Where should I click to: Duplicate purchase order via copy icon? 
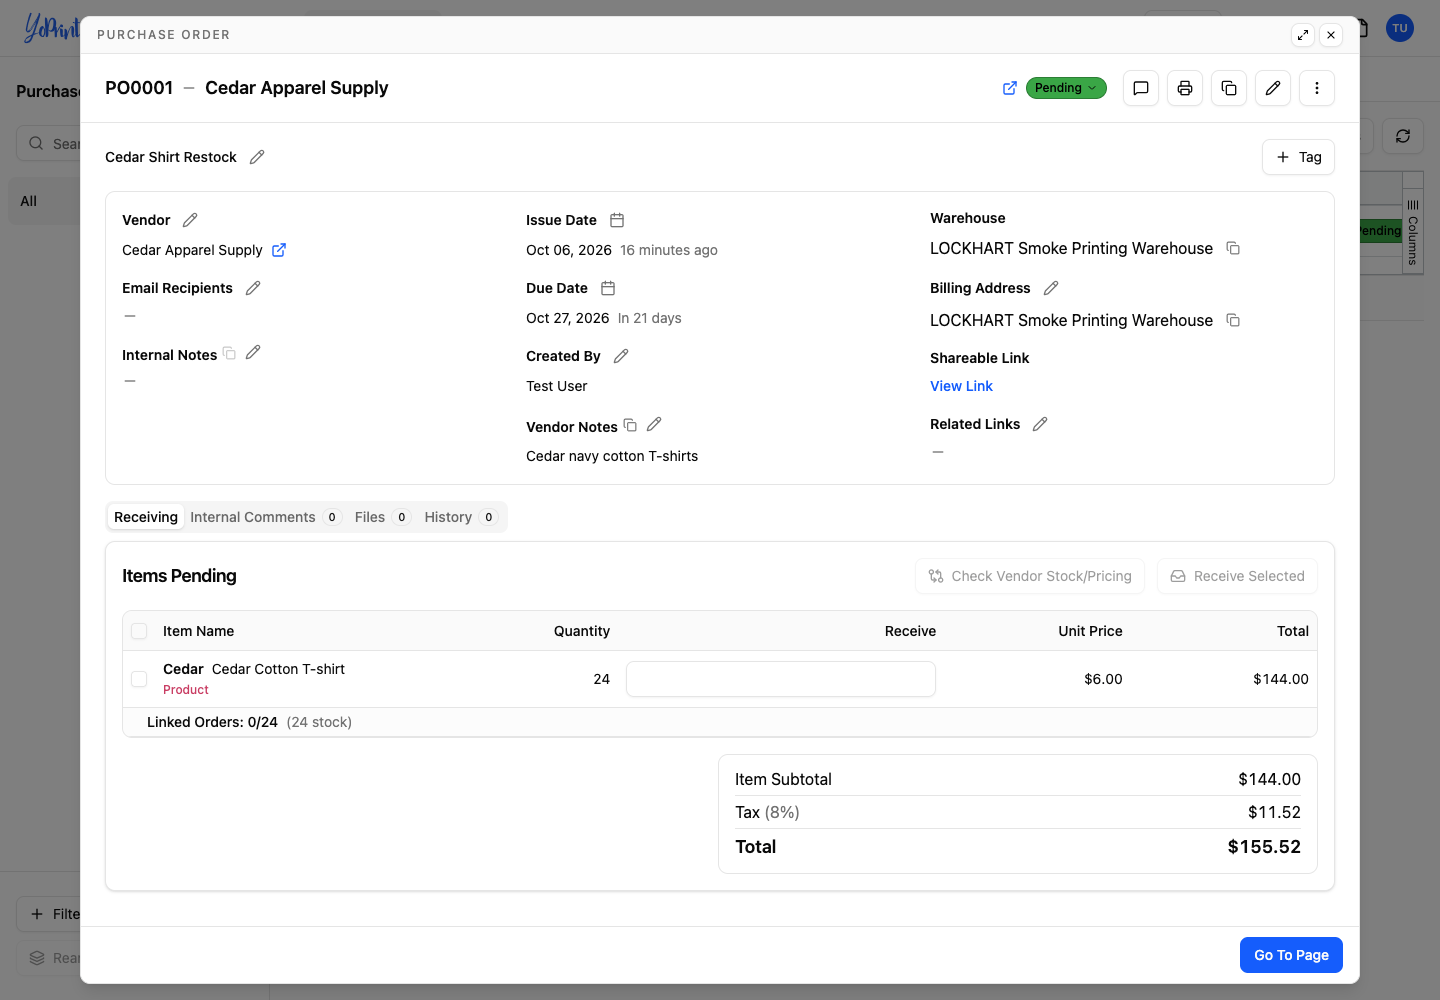(x=1229, y=88)
